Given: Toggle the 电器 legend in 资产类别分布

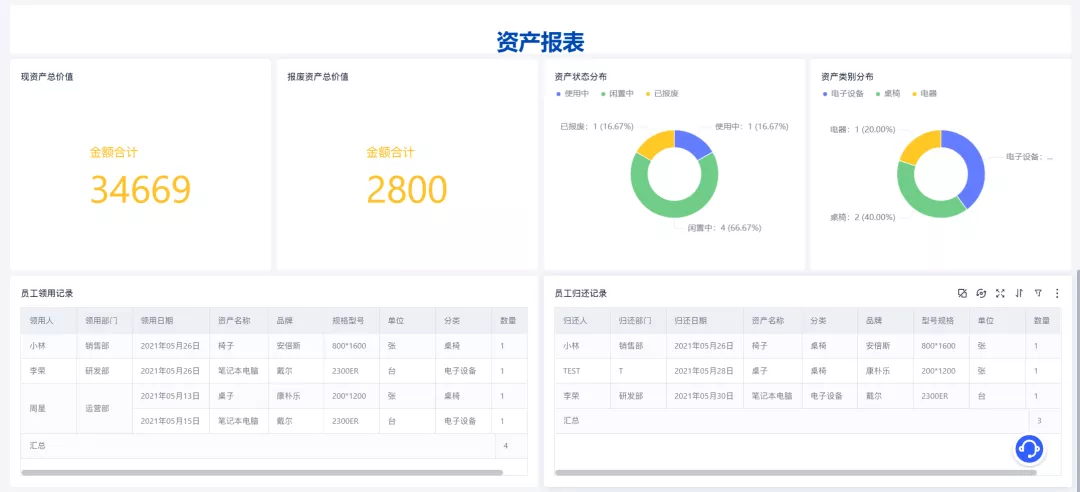Looking at the screenshot, I should [924, 94].
